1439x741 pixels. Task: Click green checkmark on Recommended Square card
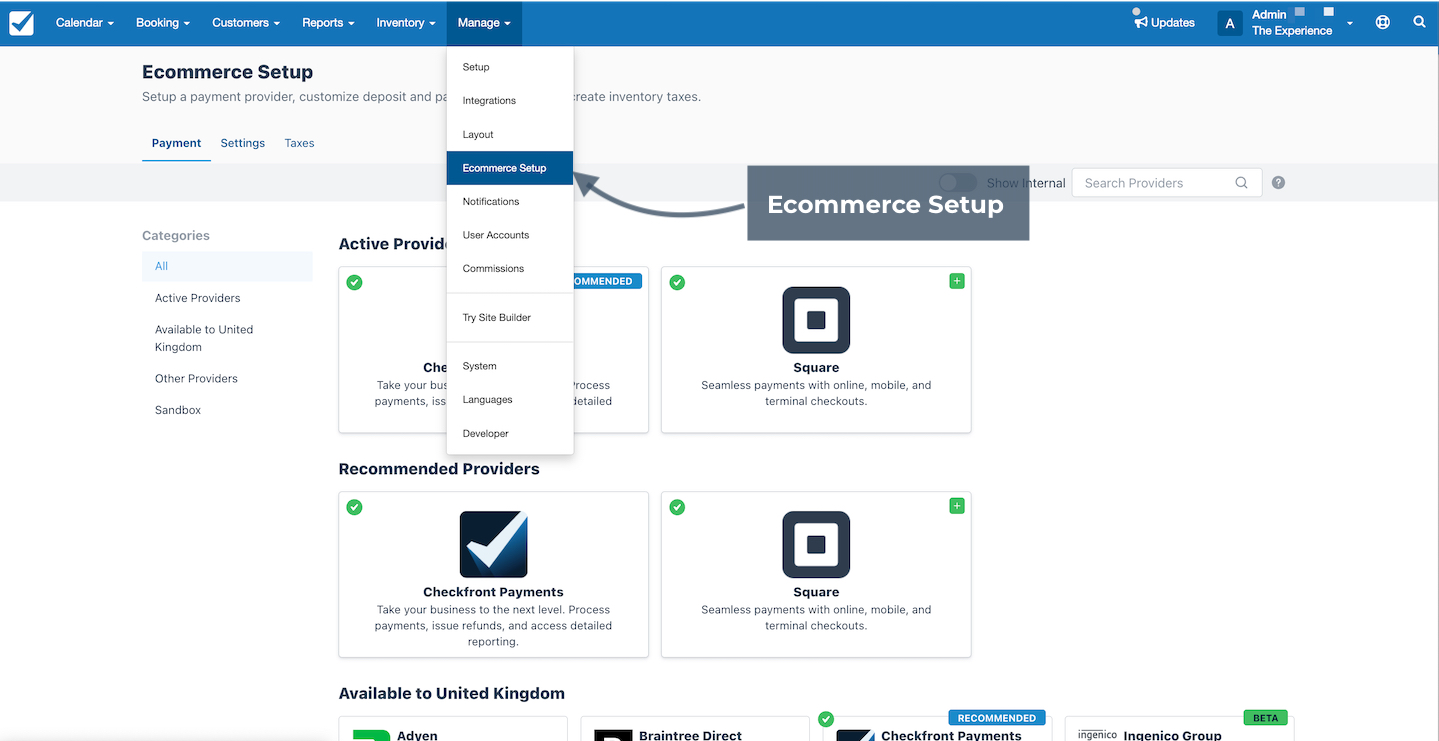pos(677,508)
